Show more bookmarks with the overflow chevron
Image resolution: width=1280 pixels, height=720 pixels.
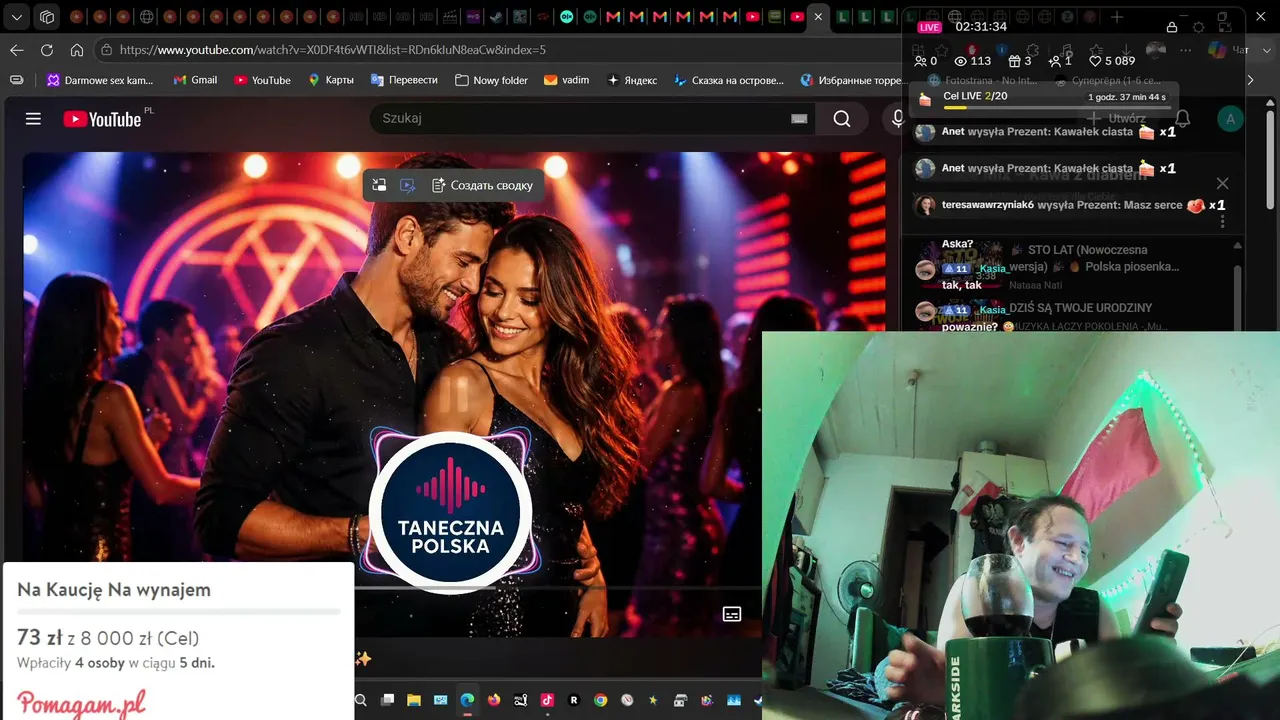(1250, 80)
